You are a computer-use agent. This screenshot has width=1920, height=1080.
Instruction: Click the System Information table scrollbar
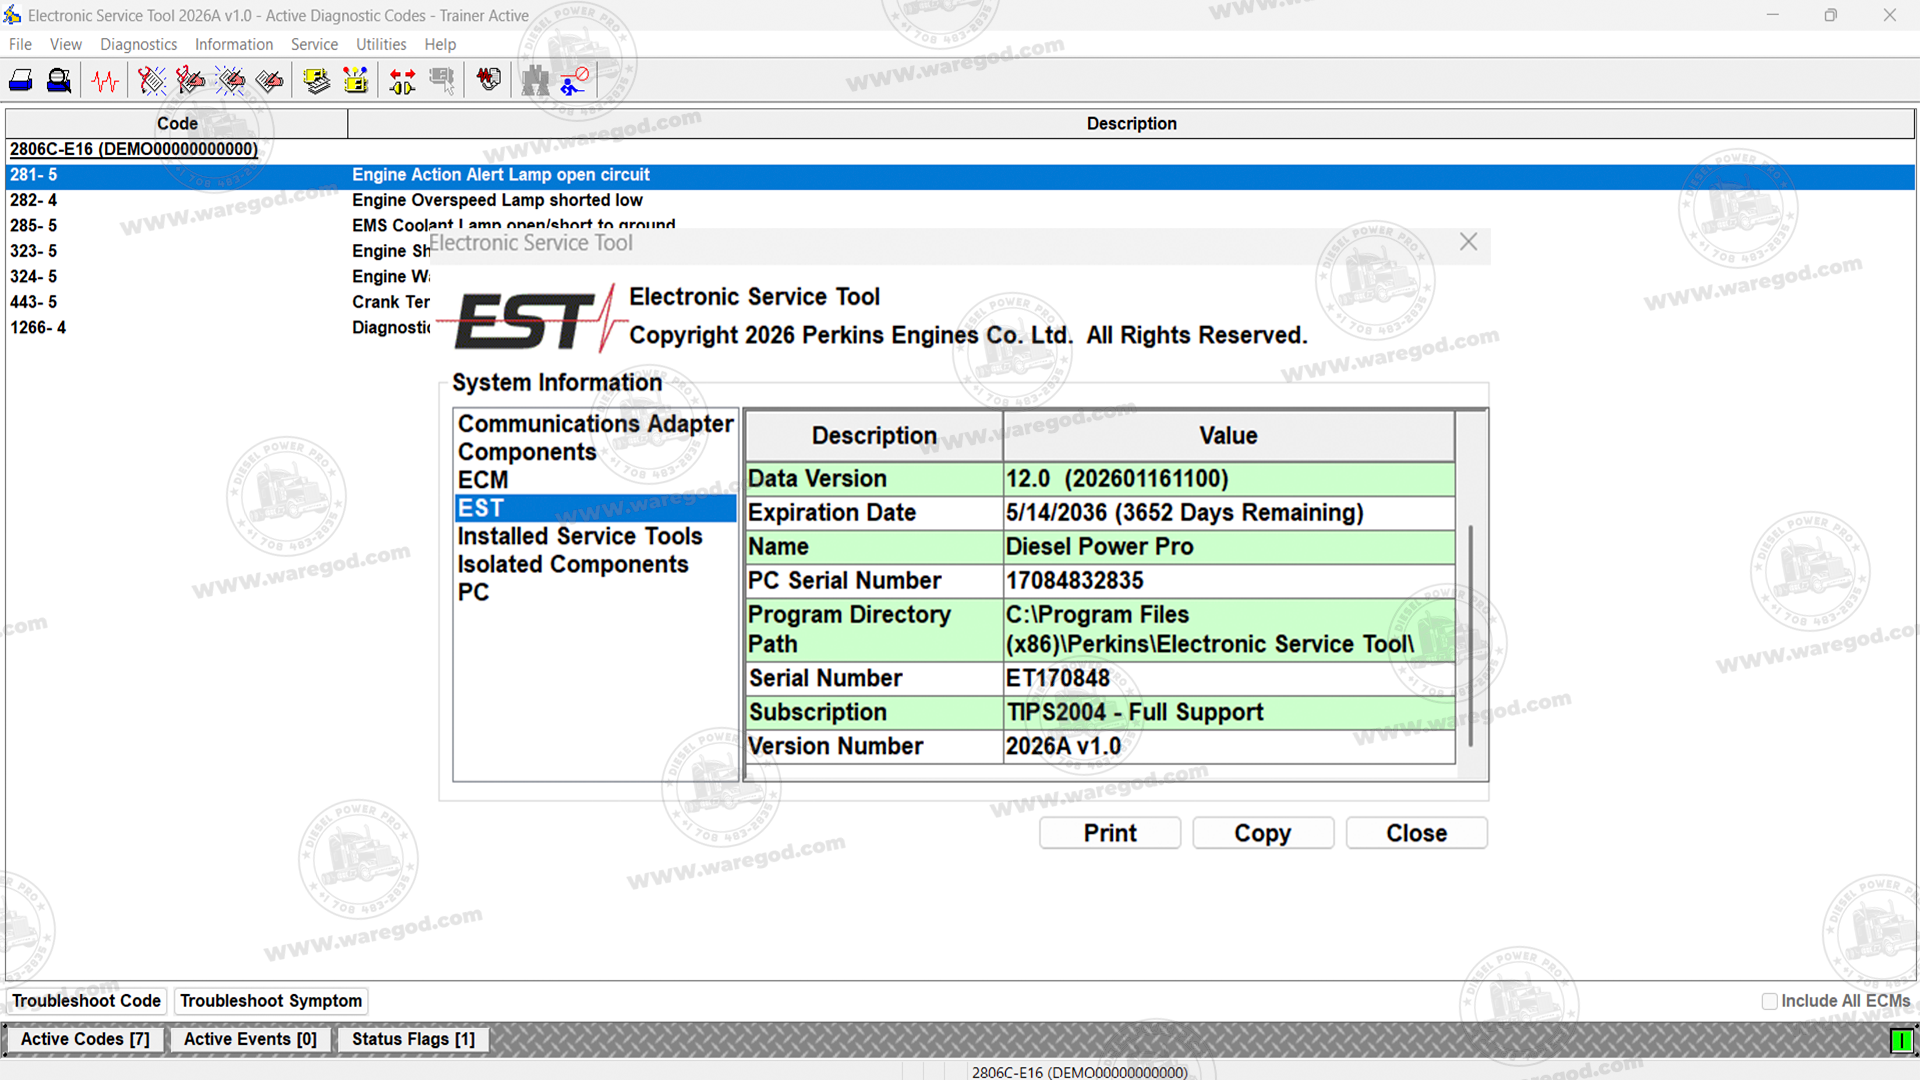1471,635
